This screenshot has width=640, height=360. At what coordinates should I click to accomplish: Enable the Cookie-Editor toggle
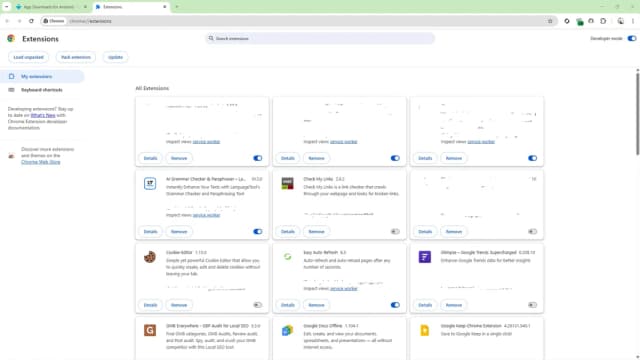click(x=258, y=305)
